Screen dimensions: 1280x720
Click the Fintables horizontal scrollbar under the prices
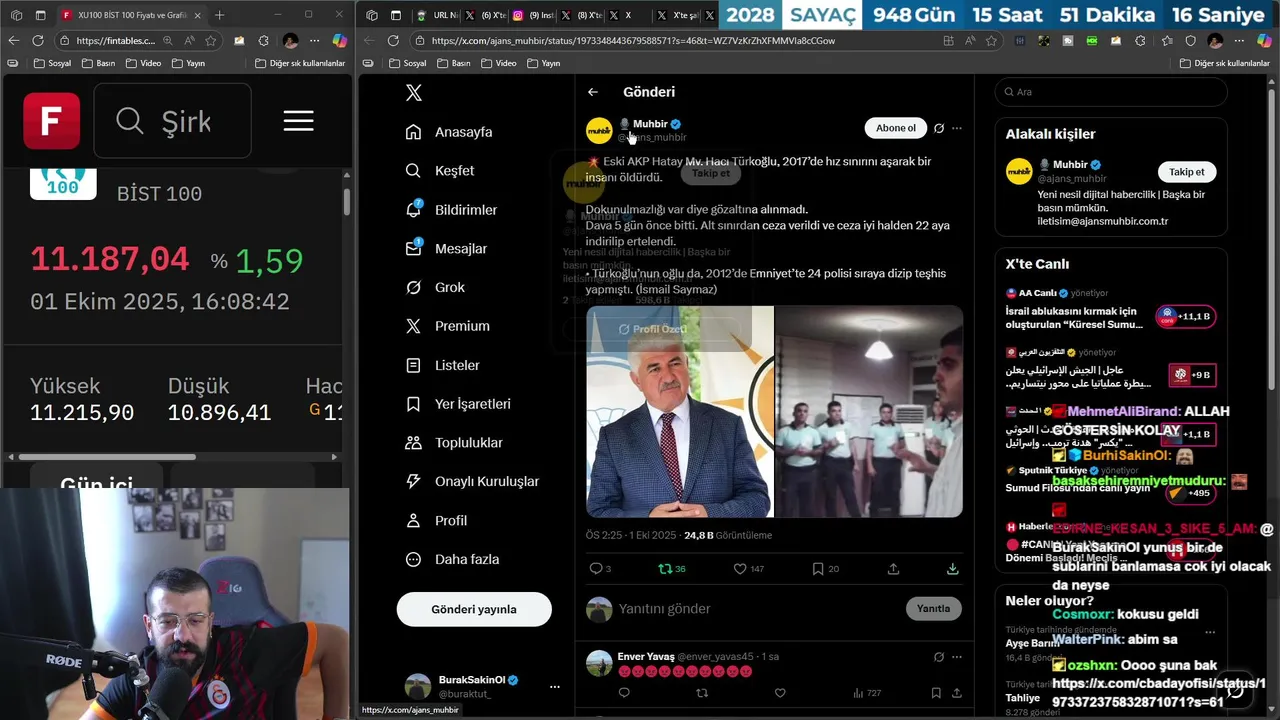107,457
